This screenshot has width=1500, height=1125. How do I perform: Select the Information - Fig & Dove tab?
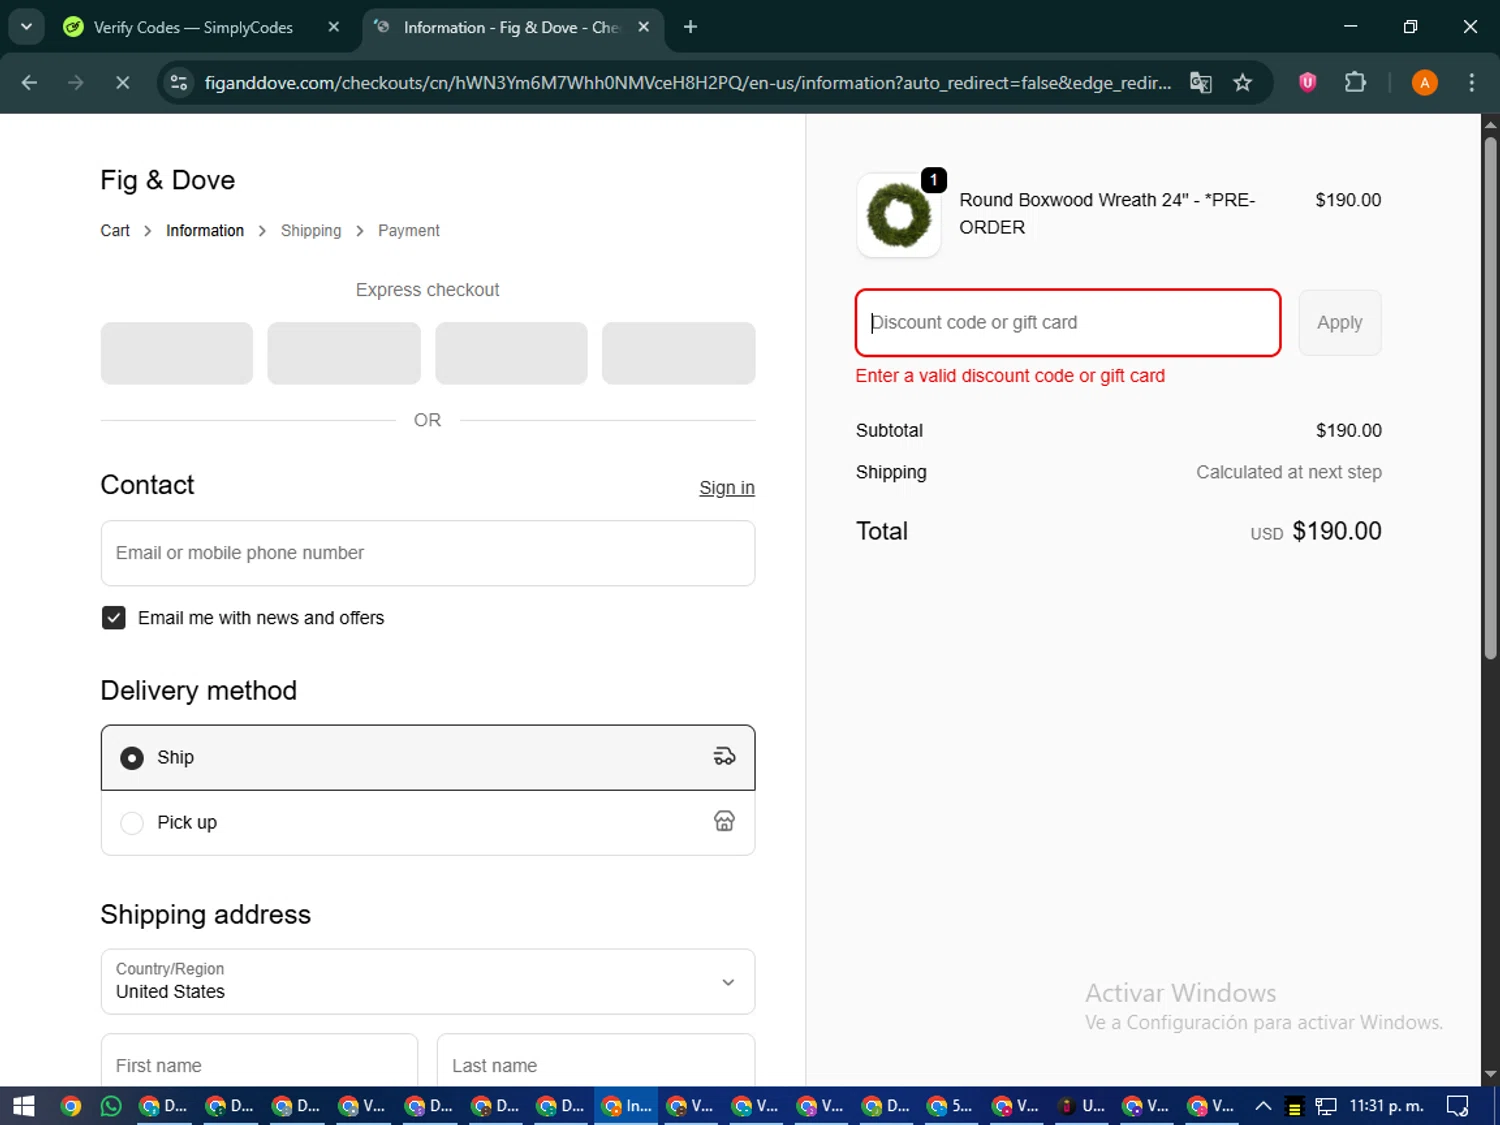pyautogui.click(x=510, y=27)
